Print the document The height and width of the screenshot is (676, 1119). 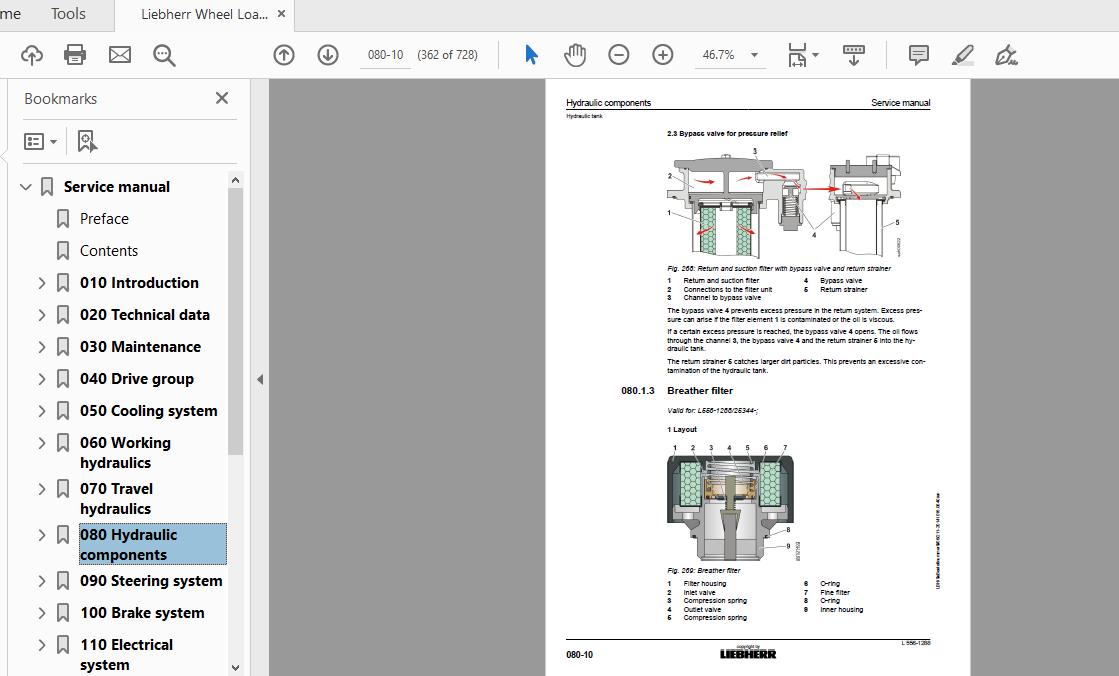[75, 55]
